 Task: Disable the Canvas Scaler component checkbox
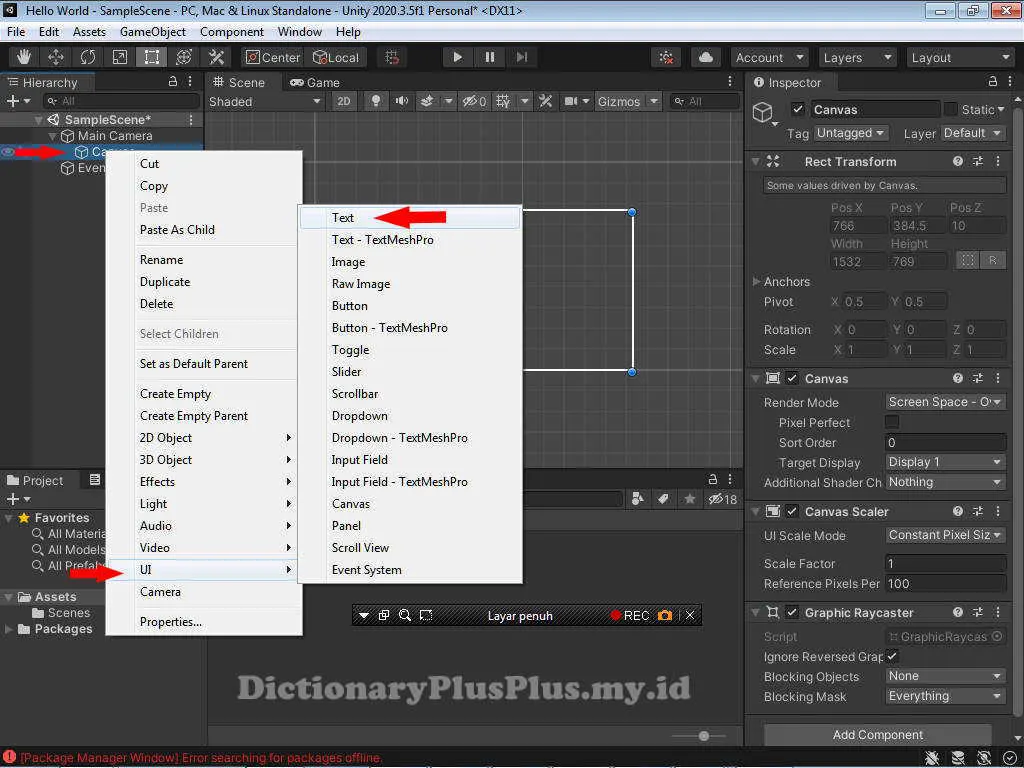792,511
